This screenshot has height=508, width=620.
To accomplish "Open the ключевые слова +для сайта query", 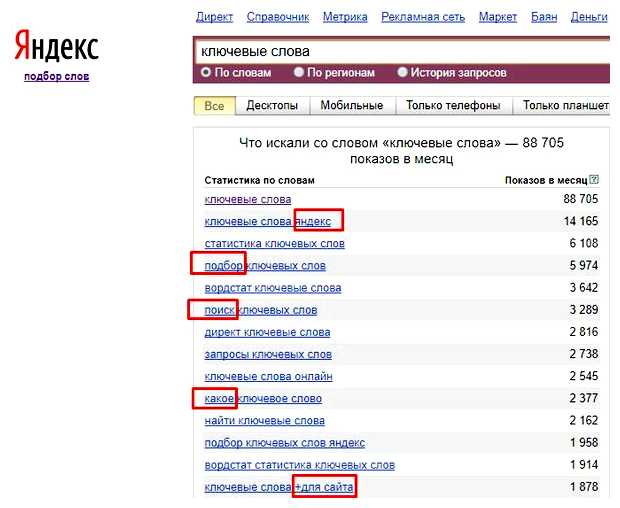I will point(279,487).
